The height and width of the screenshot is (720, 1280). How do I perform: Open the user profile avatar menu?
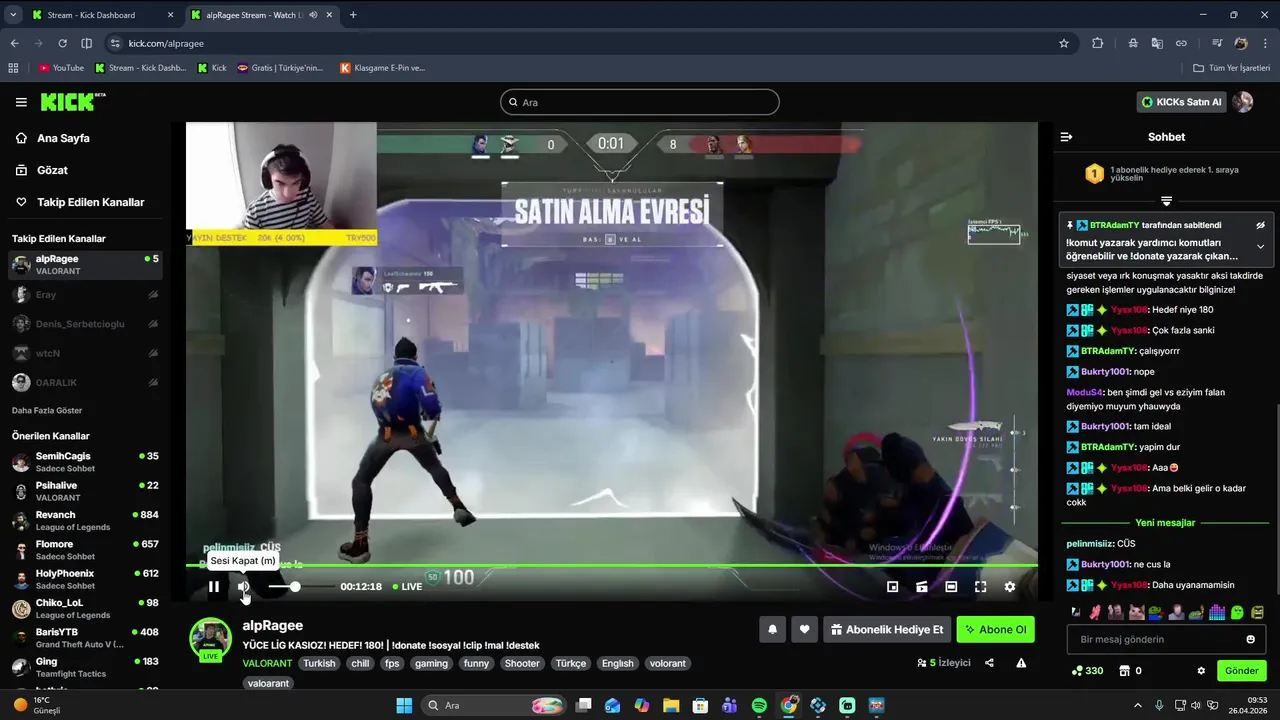[1243, 102]
